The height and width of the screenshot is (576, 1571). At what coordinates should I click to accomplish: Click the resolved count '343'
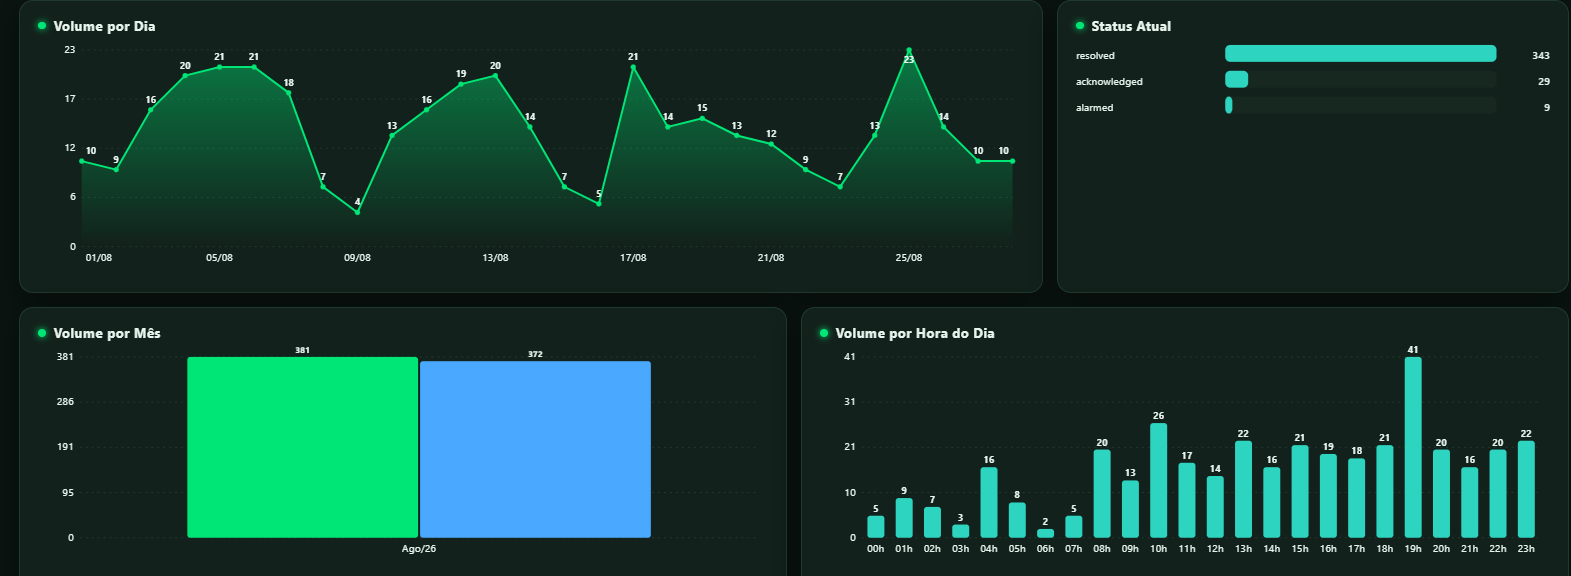[x=1540, y=56]
